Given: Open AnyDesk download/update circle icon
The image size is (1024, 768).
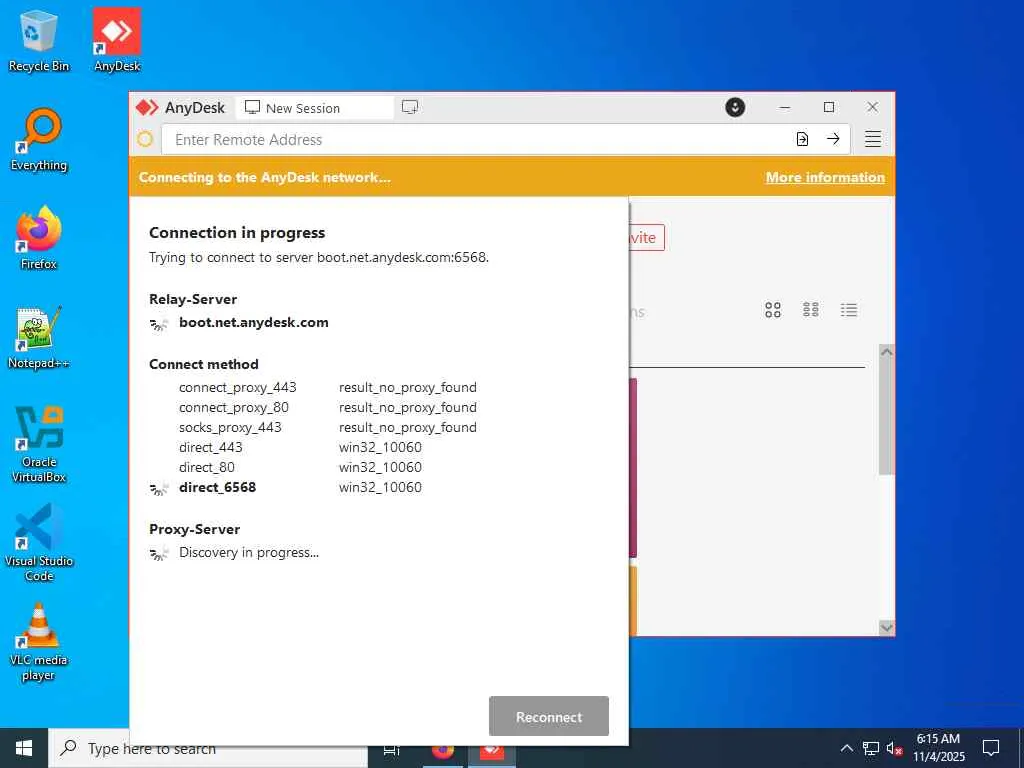Looking at the screenshot, I should (735, 107).
